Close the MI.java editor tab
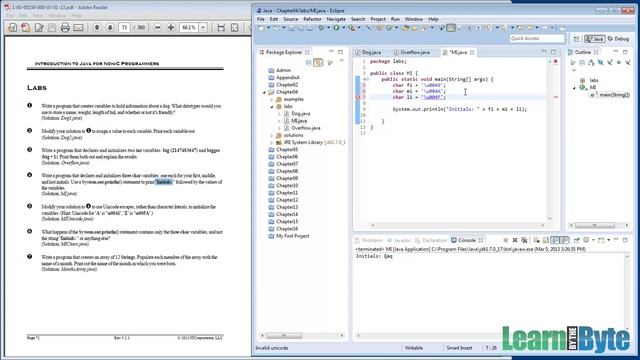This screenshot has height=360, width=640. click(x=472, y=52)
